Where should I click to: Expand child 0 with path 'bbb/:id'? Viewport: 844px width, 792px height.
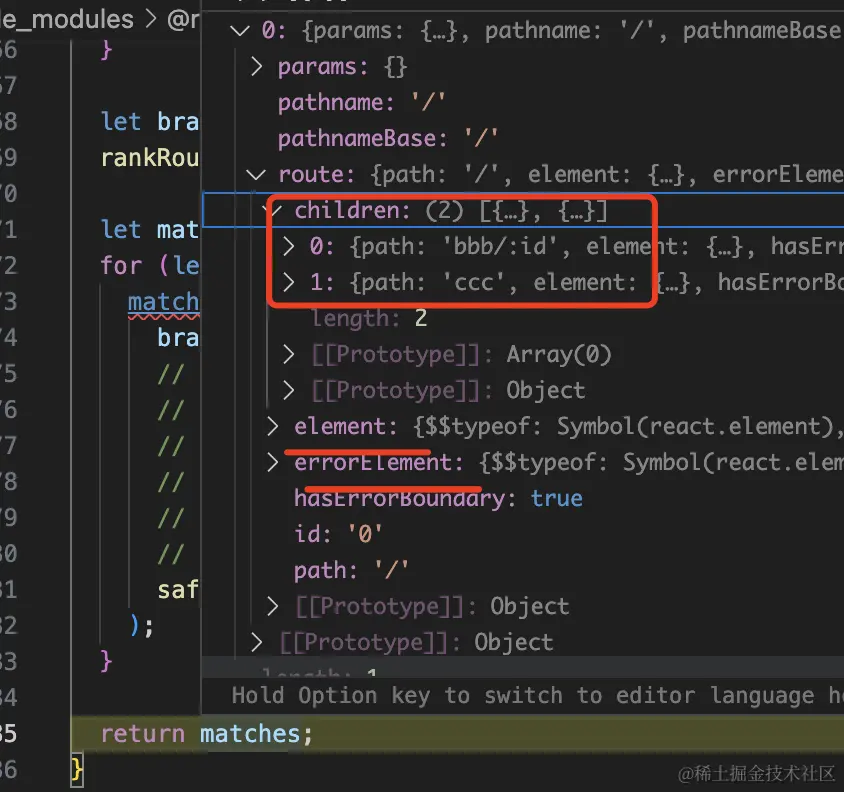289,247
